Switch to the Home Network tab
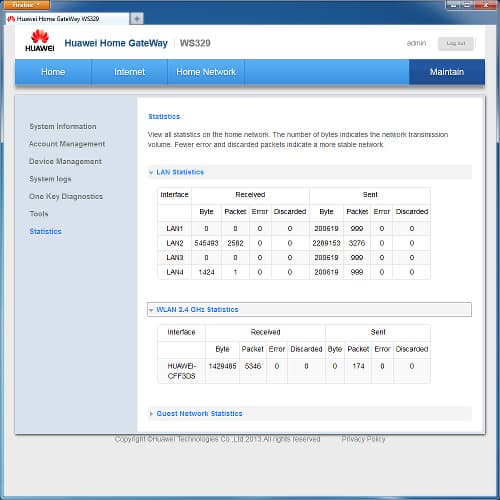The width and height of the screenshot is (500, 500). pyautogui.click(x=206, y=72)
